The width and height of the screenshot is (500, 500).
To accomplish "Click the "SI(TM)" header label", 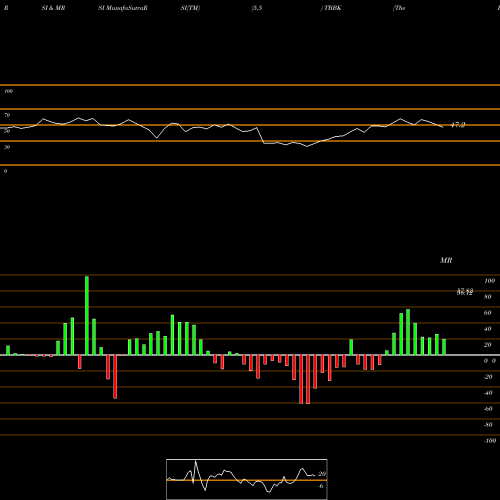I will [x=190, y=8].
